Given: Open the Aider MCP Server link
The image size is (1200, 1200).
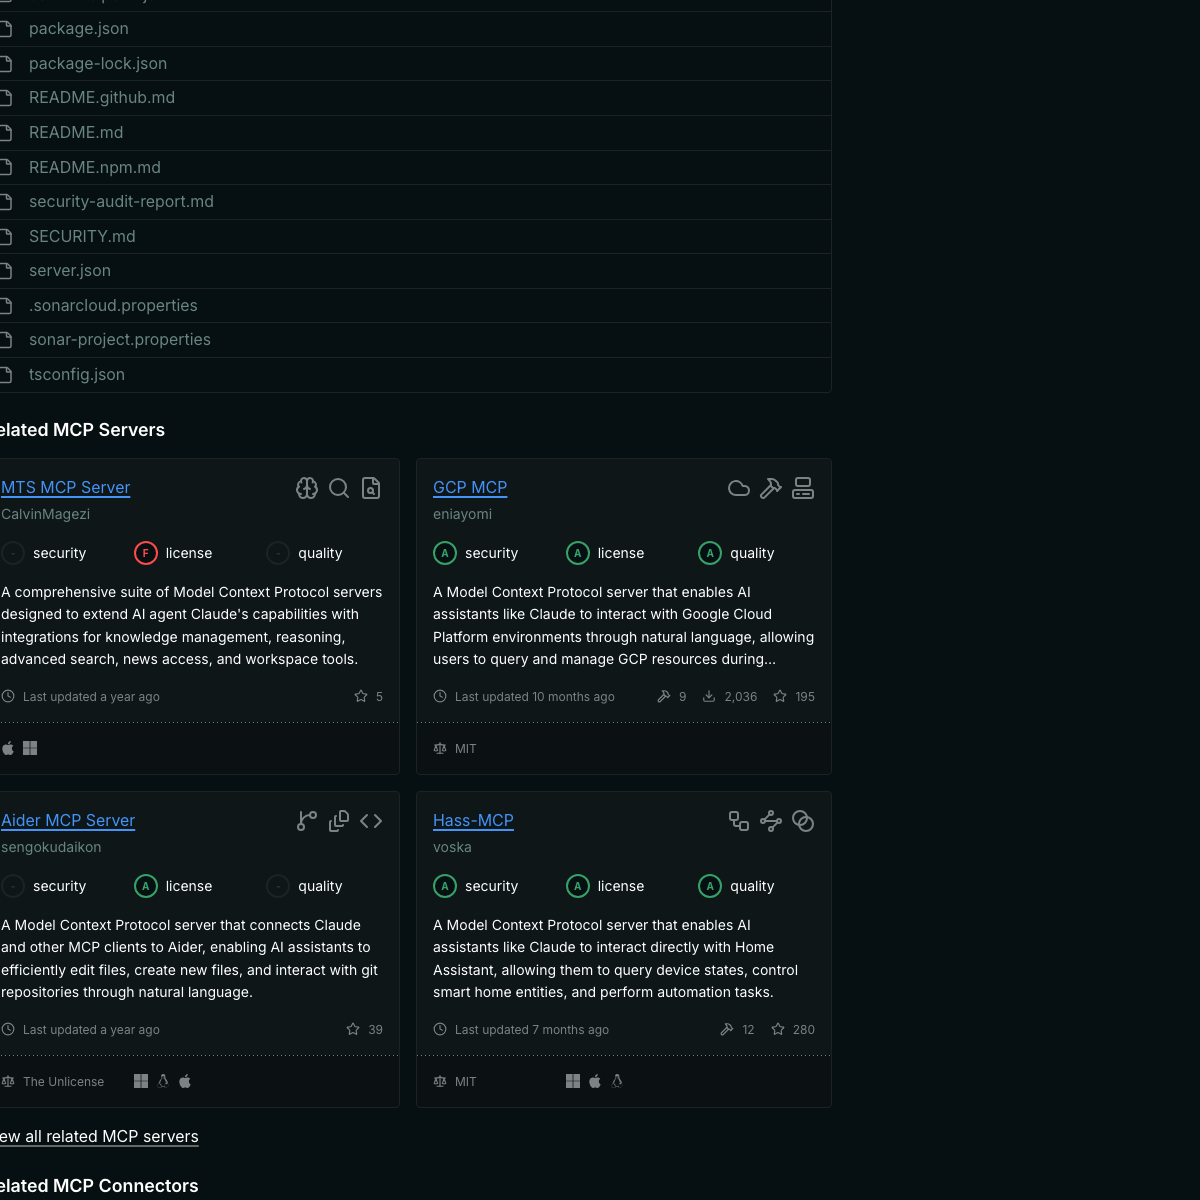Looking at the screenshot, I should (68, 820).
